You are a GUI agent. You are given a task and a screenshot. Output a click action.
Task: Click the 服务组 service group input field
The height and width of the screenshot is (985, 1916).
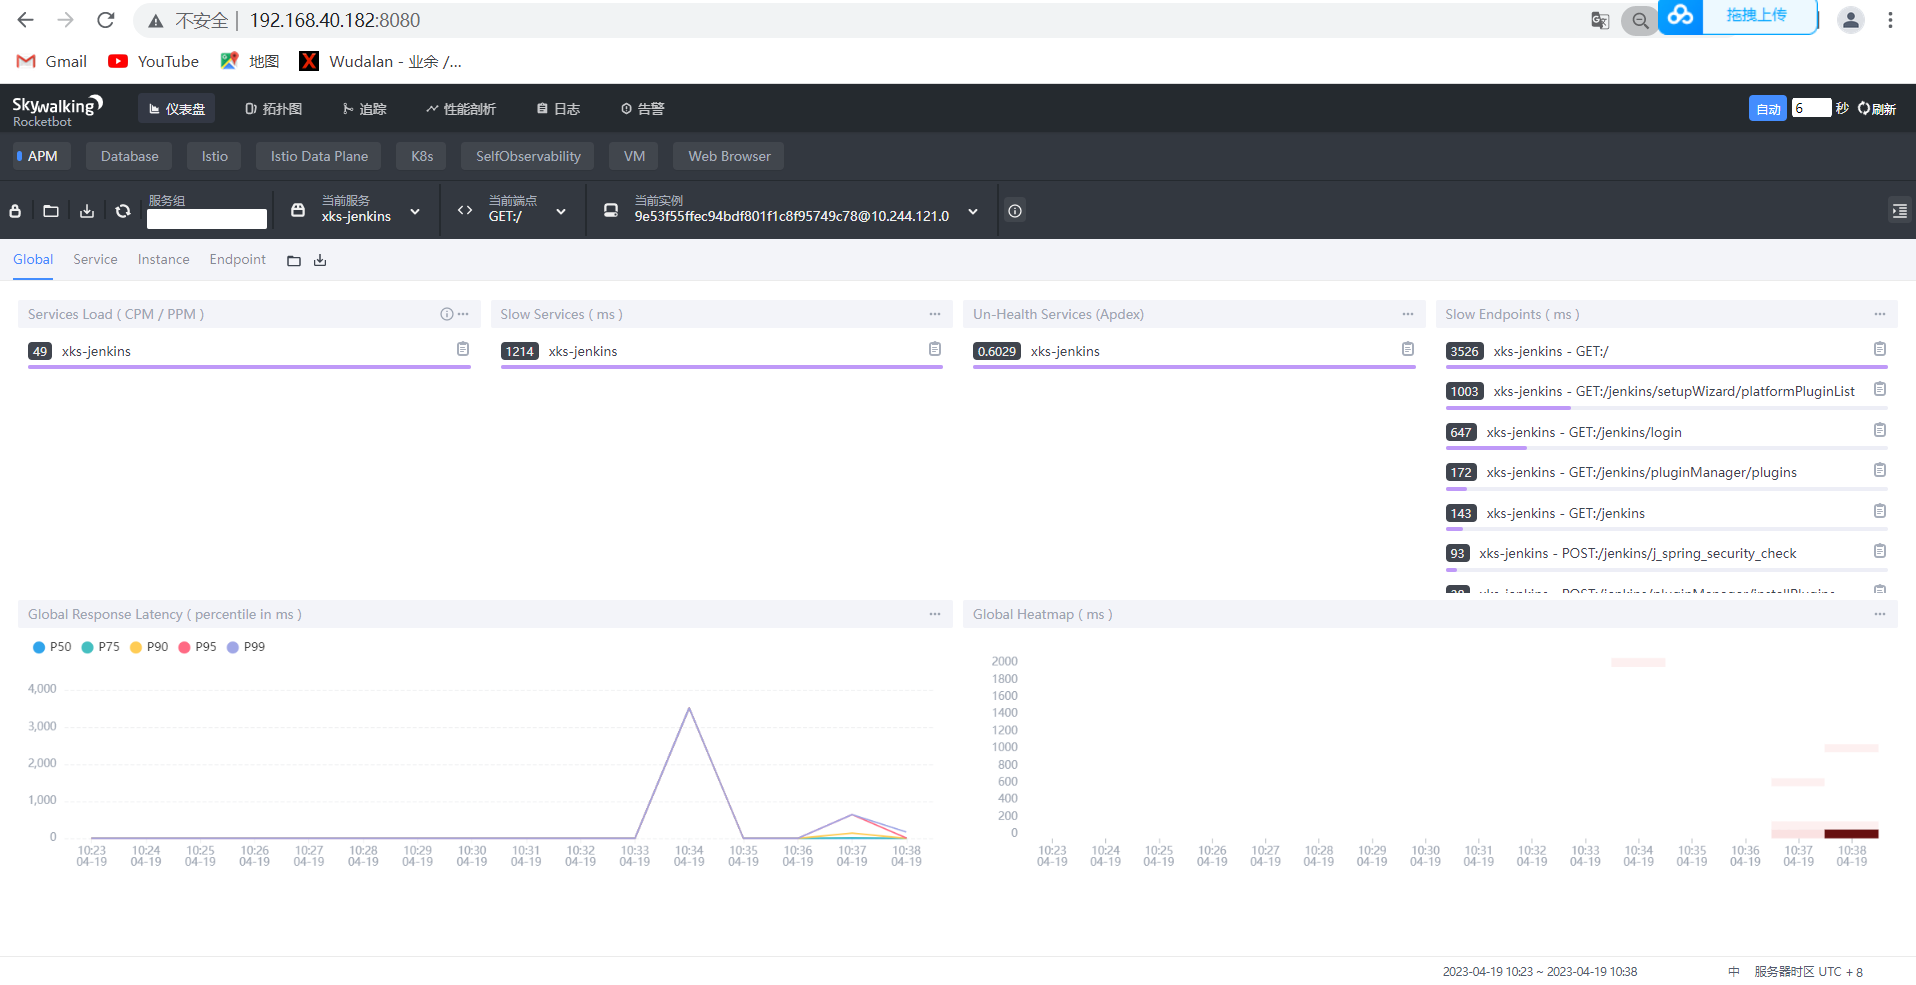click(x=207, y=218)
